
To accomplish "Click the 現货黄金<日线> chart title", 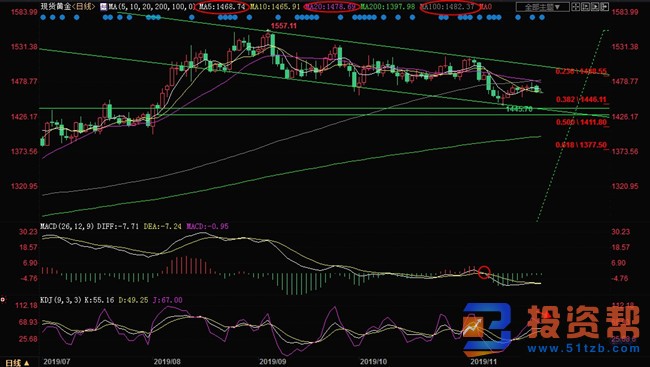I will point(68,7).
